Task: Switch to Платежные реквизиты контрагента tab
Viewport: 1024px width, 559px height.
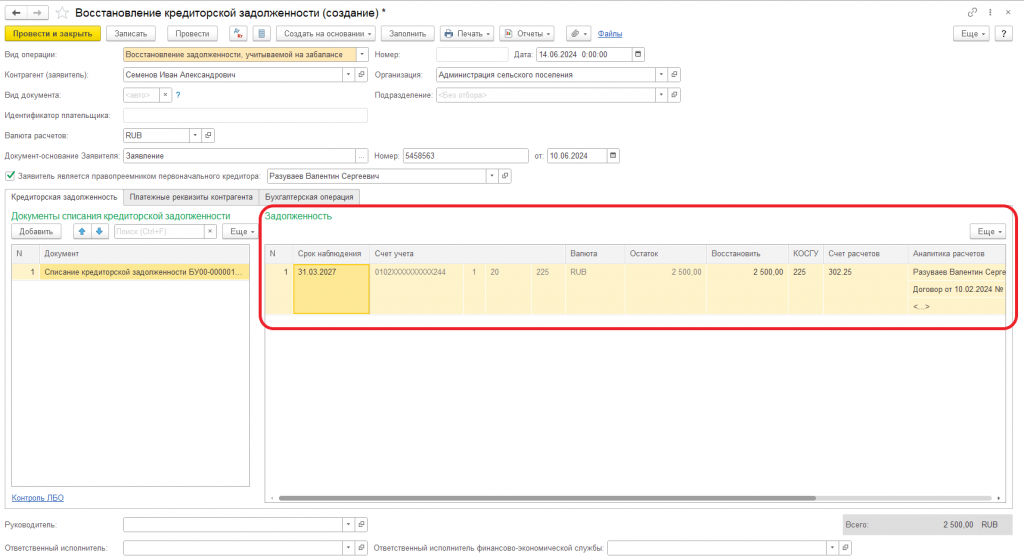Action: coord(191,197)
